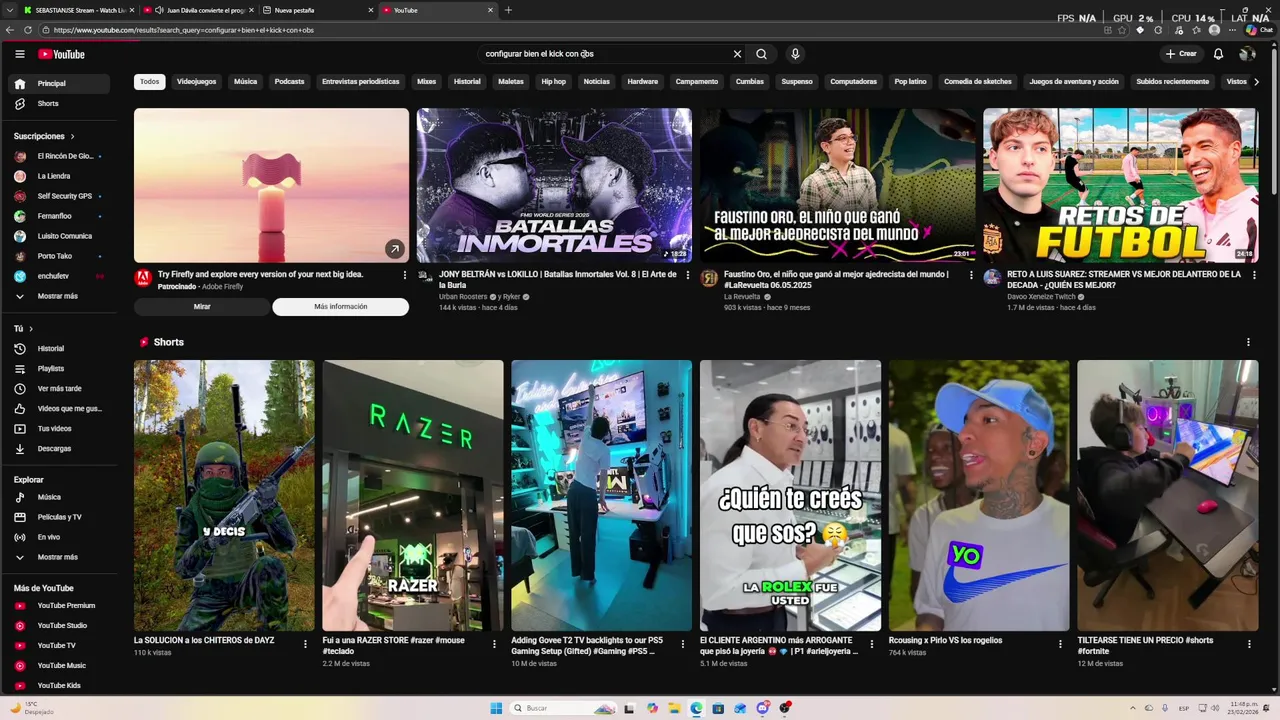1280x720 pixels.
Task: Play the Govee T2 TV backlights short
Action: [x=601, y=496]
